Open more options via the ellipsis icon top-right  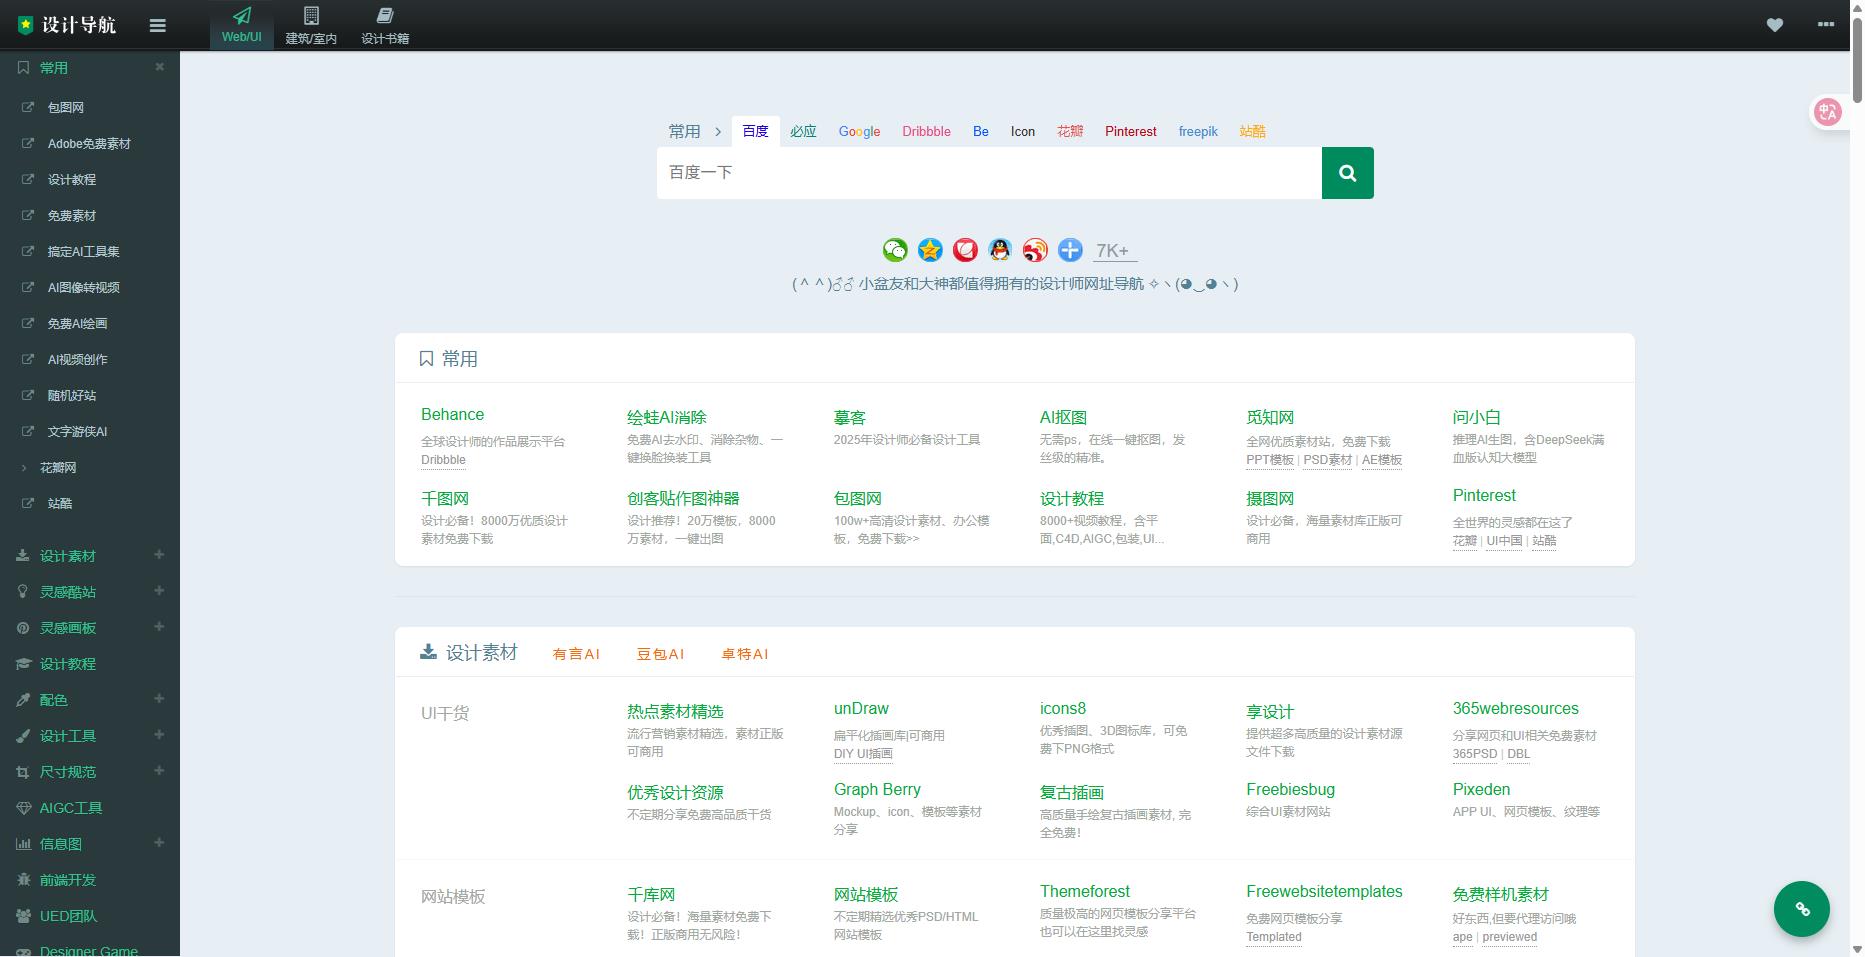[1825, 25]
